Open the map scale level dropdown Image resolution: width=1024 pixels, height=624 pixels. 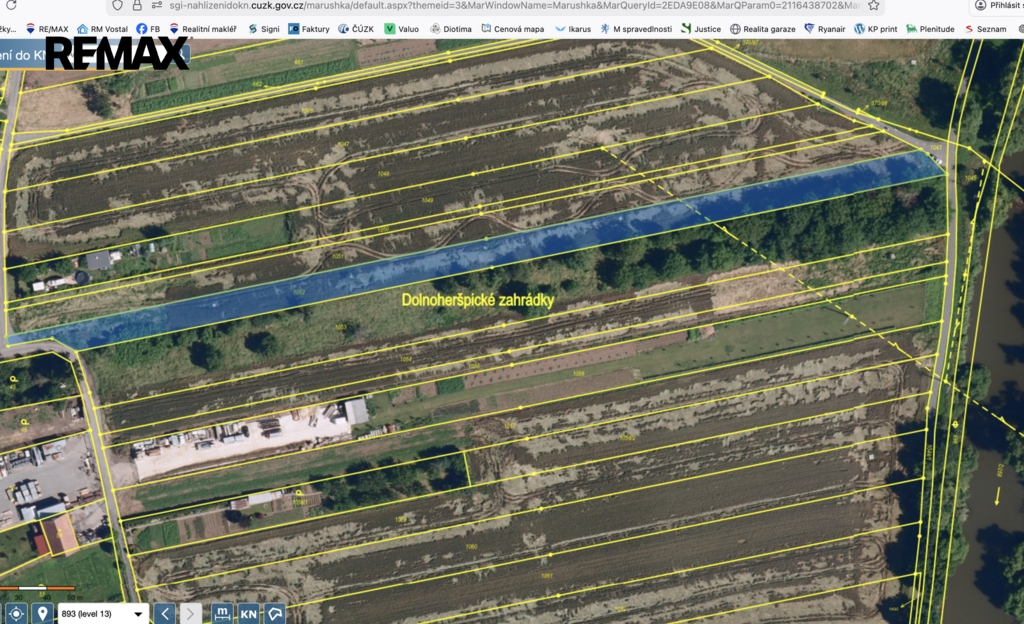(x=103, y=614)
